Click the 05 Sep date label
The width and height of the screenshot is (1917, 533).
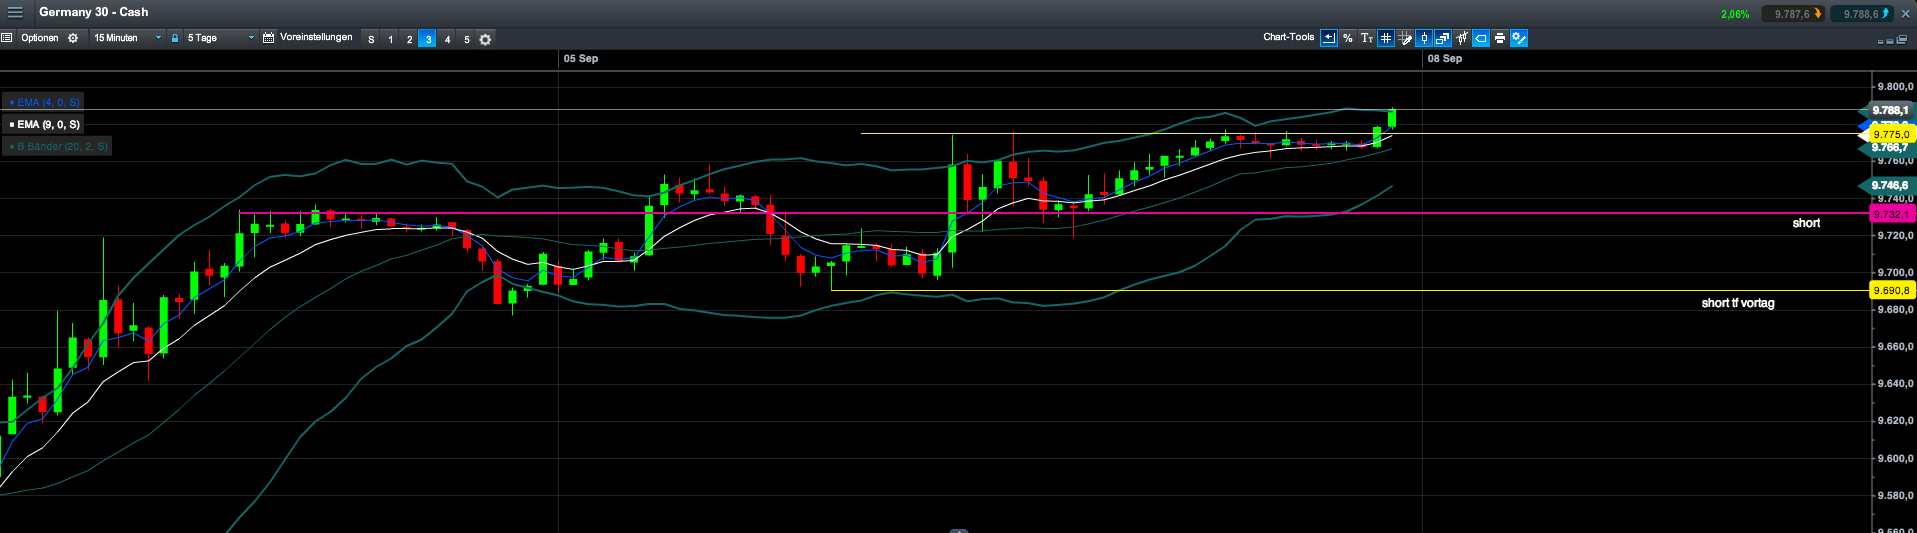coord(581,58)
